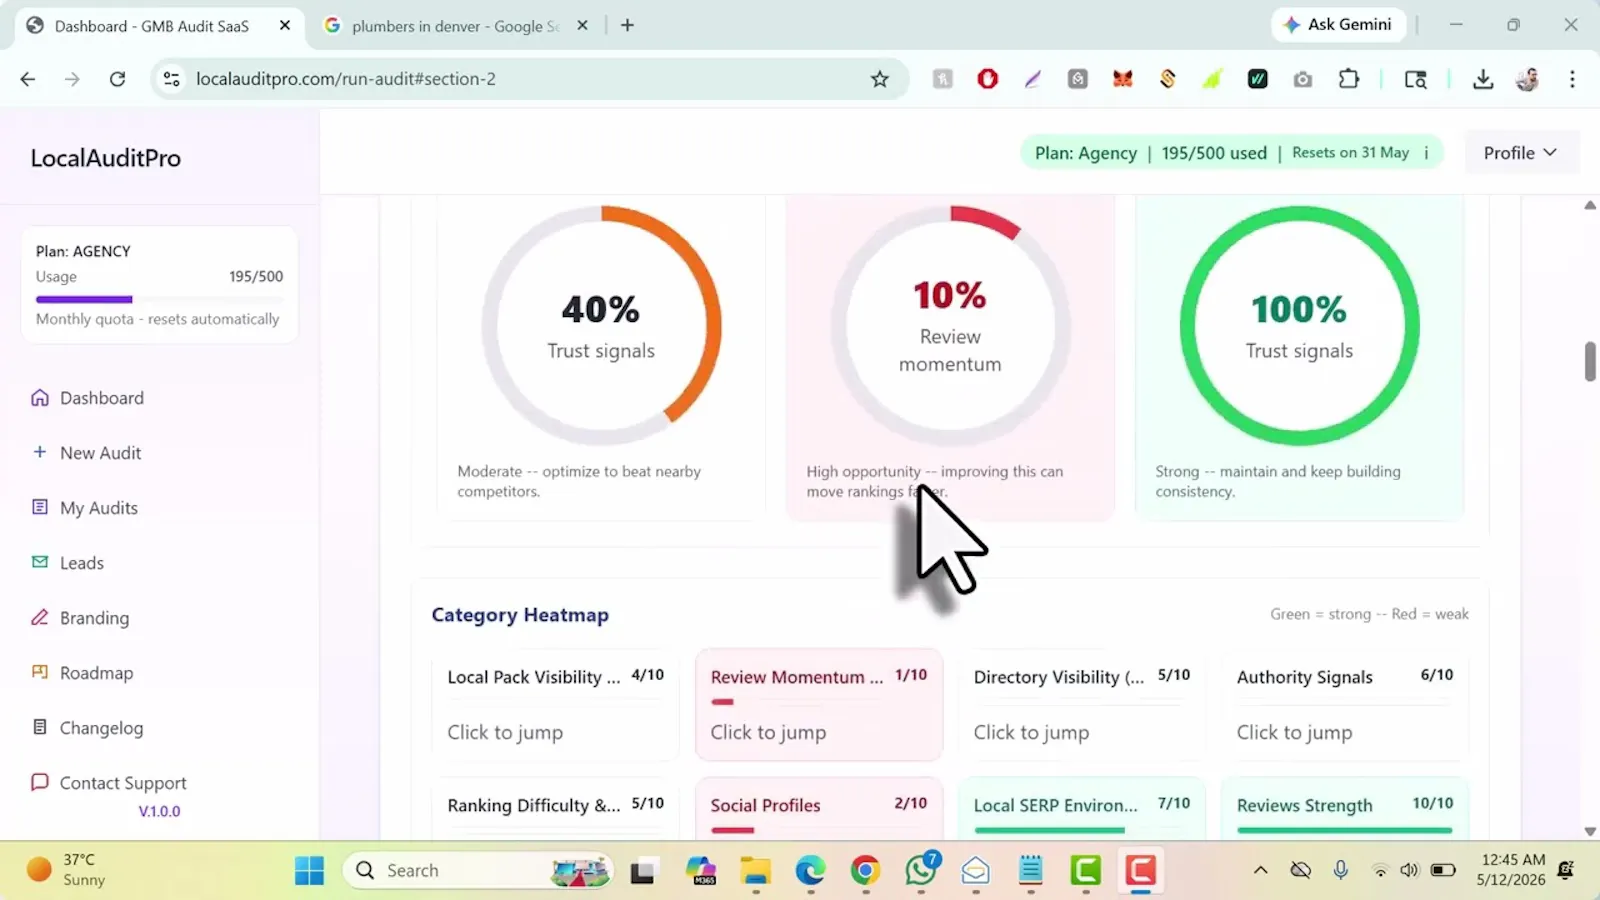Click the taskbar Search box
This screenshot has width=1600, height=900.
(x=479, y=871)
